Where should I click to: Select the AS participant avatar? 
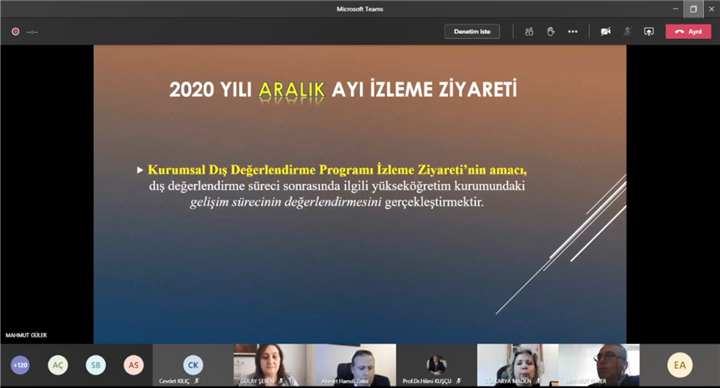pos(133,365)
